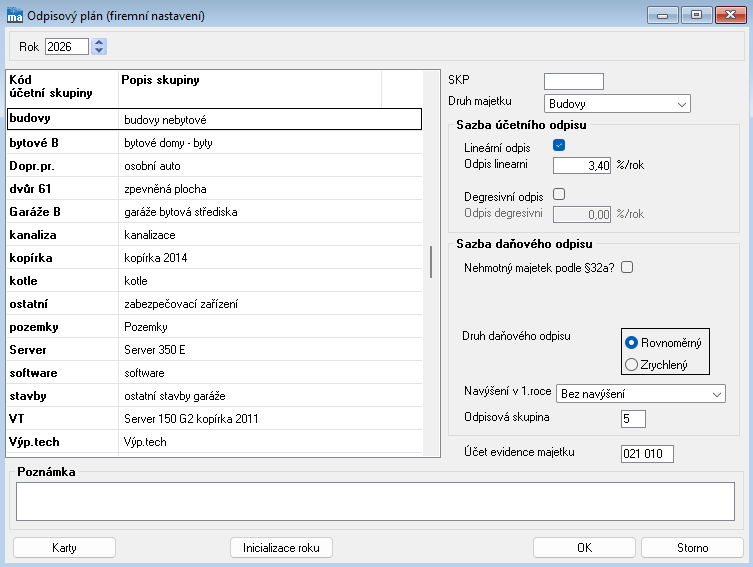753x567 pixels.
Task: Confirm with the OK button
Action: coord(584,548)
